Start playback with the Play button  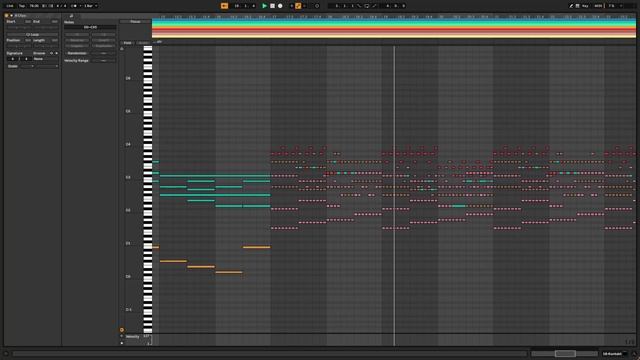pyautogui.click(x=264, y=6)
